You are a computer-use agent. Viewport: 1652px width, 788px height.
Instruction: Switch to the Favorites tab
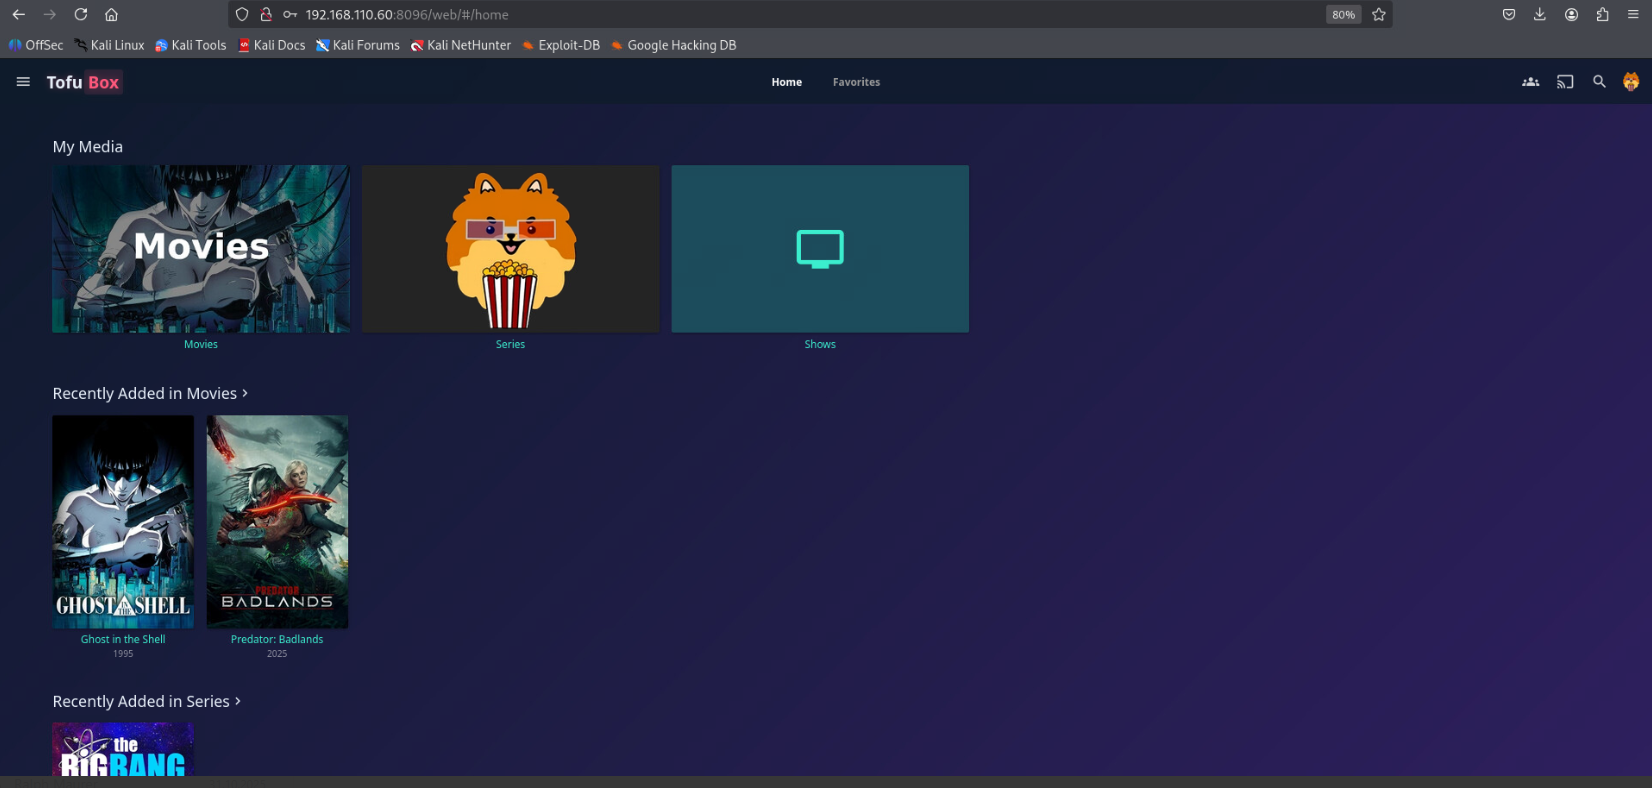[856, 82]
